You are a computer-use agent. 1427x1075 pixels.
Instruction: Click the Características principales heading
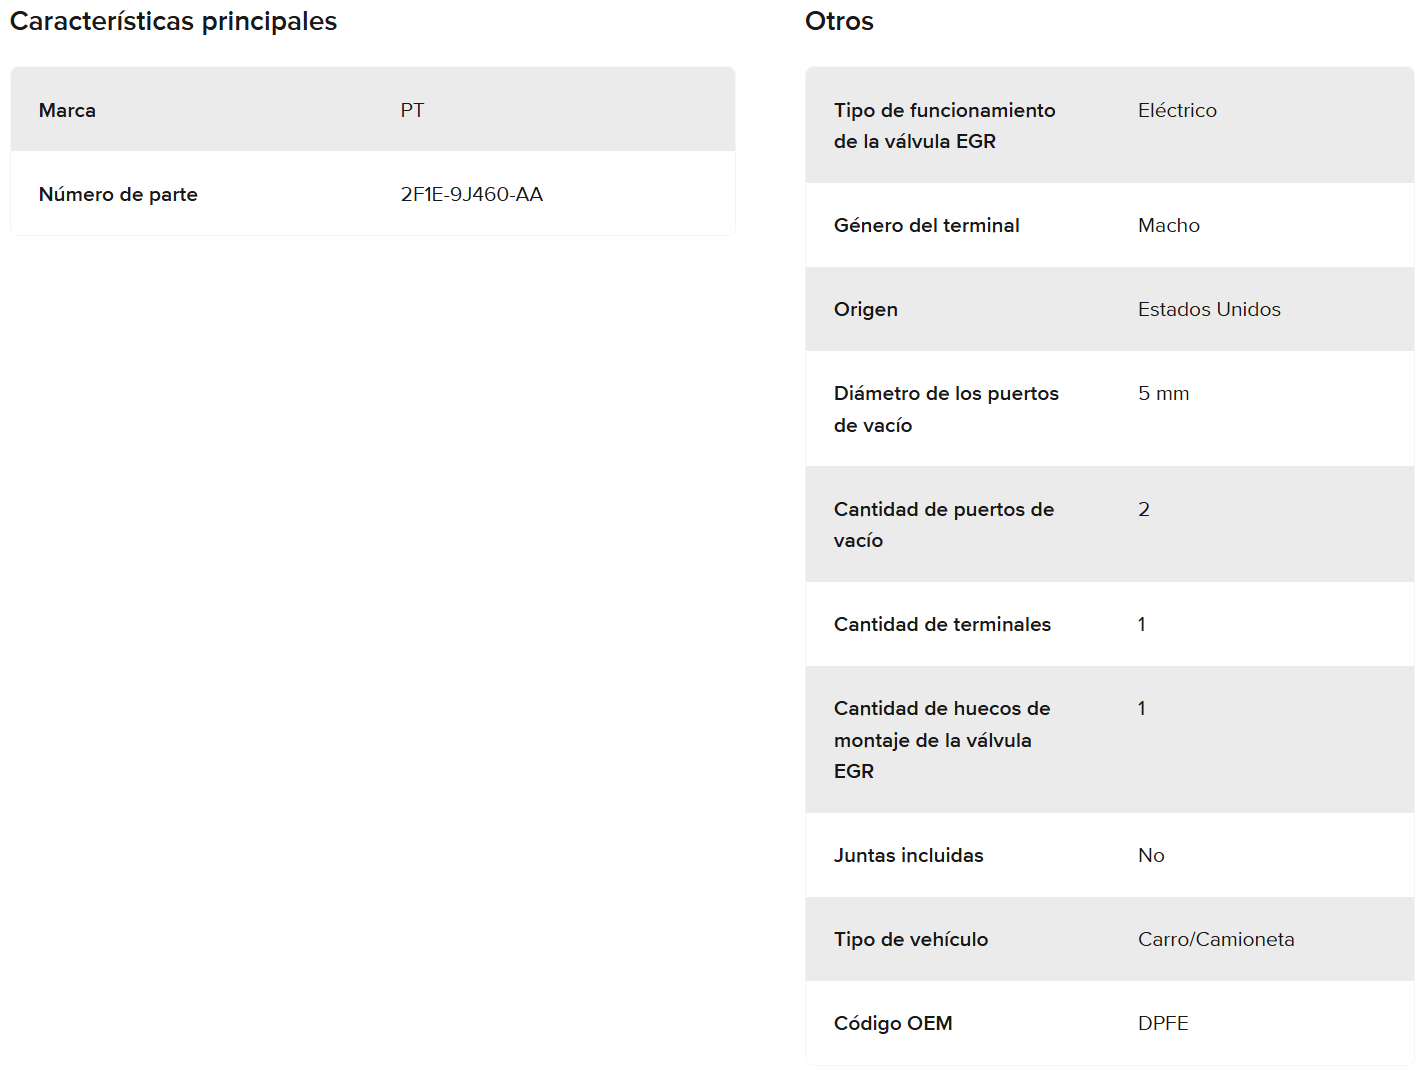[x=173, y=21]
